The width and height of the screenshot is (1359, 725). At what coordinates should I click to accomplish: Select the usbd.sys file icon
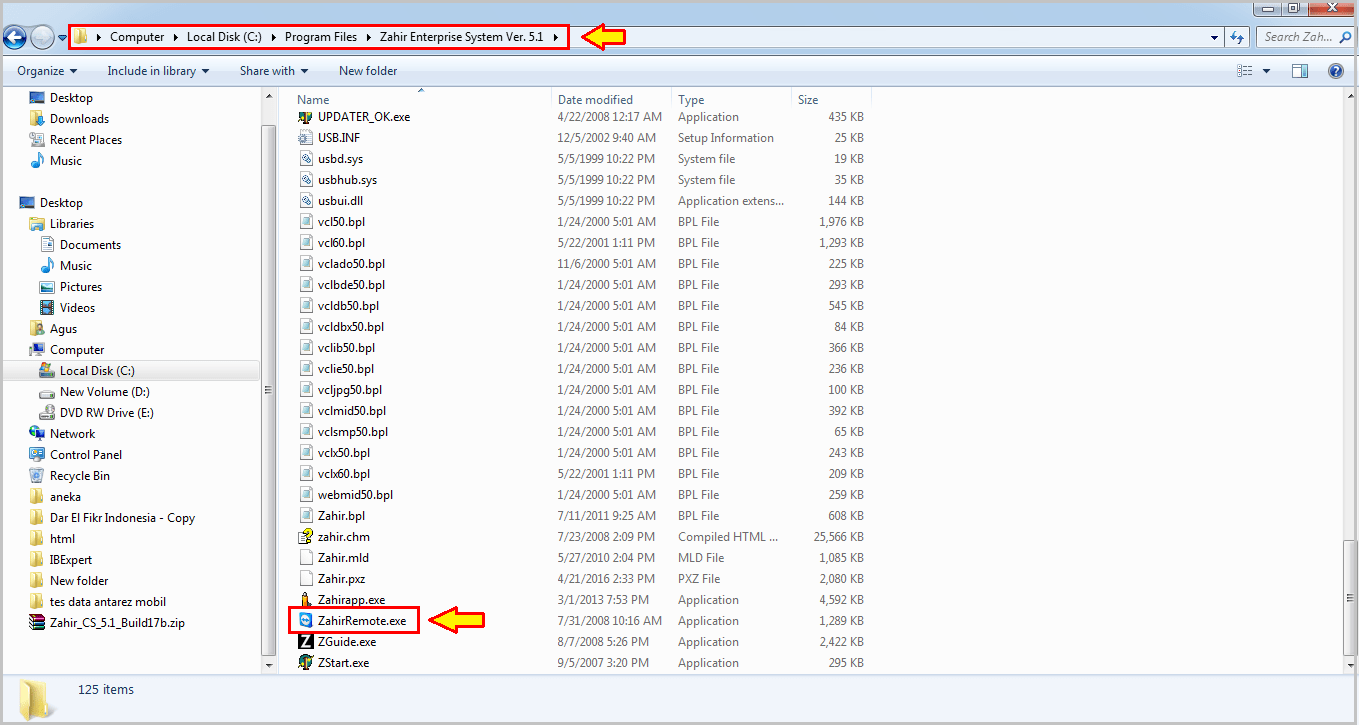306,159
